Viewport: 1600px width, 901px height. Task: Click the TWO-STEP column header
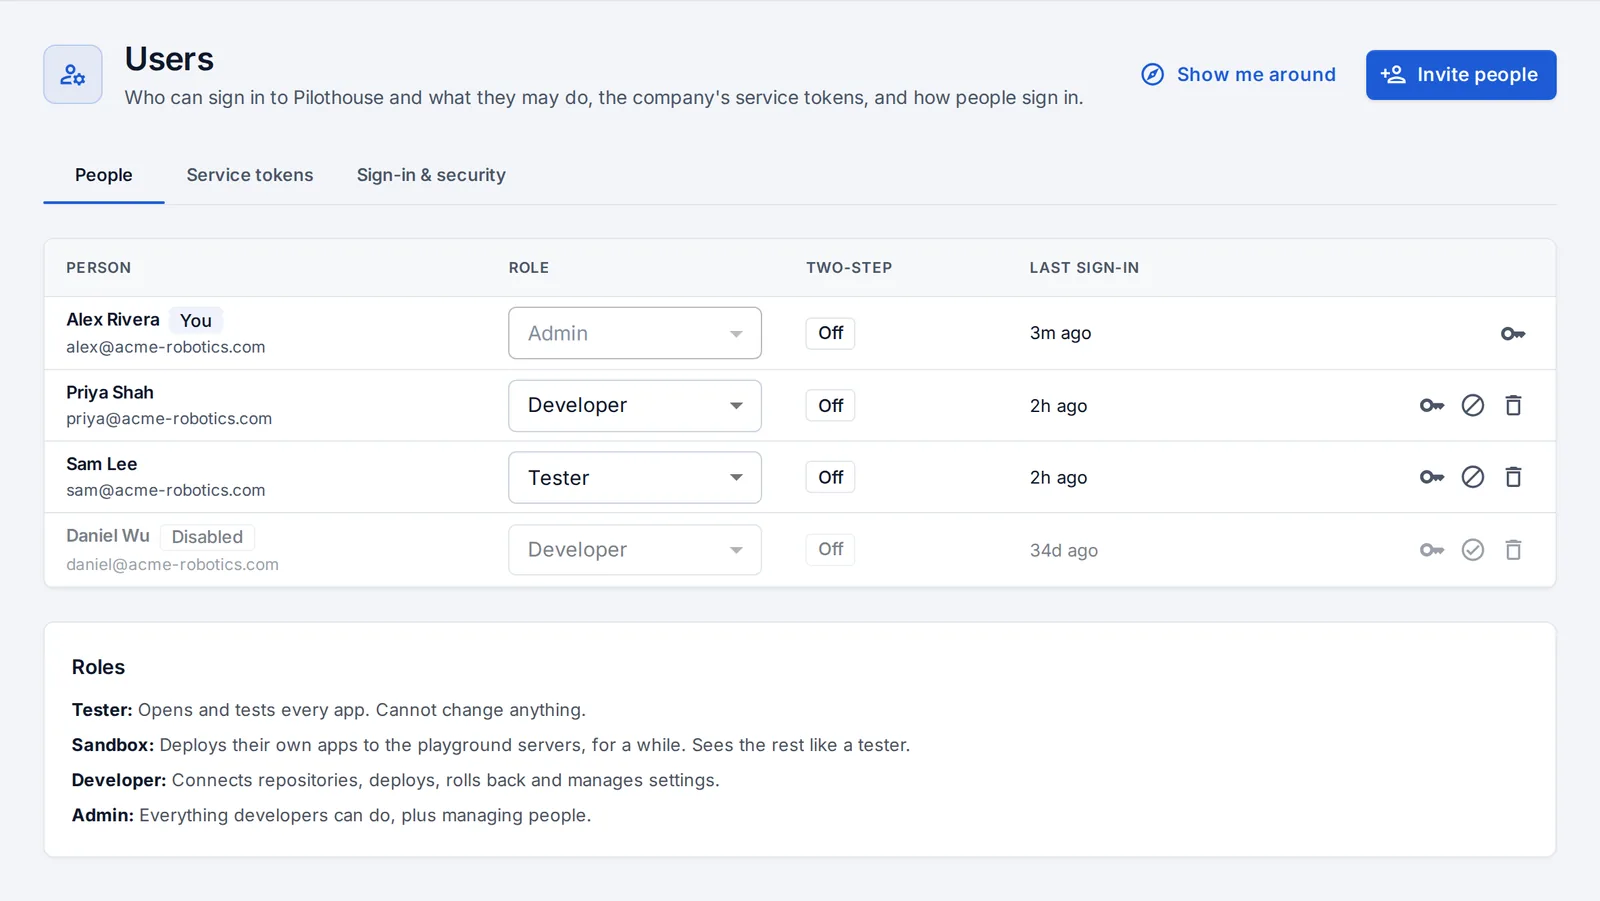[x=849, y=268]
